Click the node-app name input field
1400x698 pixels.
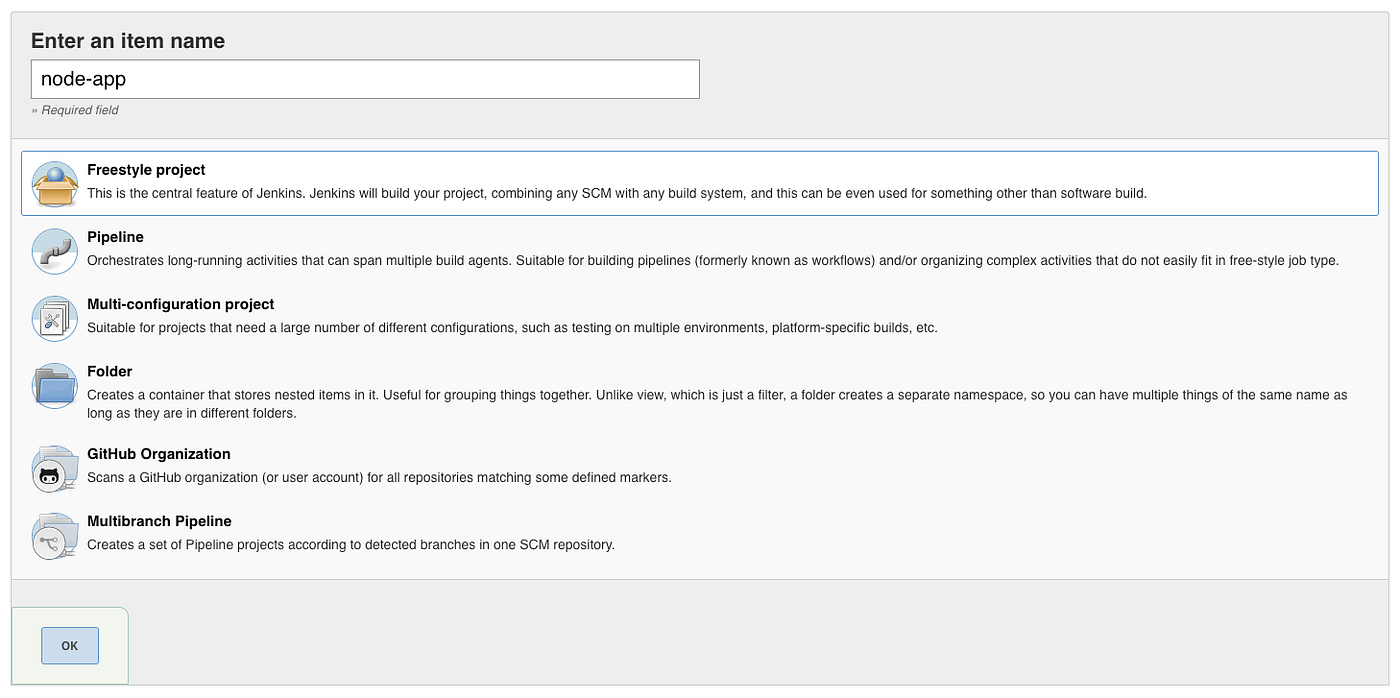(x=364, y=78)
